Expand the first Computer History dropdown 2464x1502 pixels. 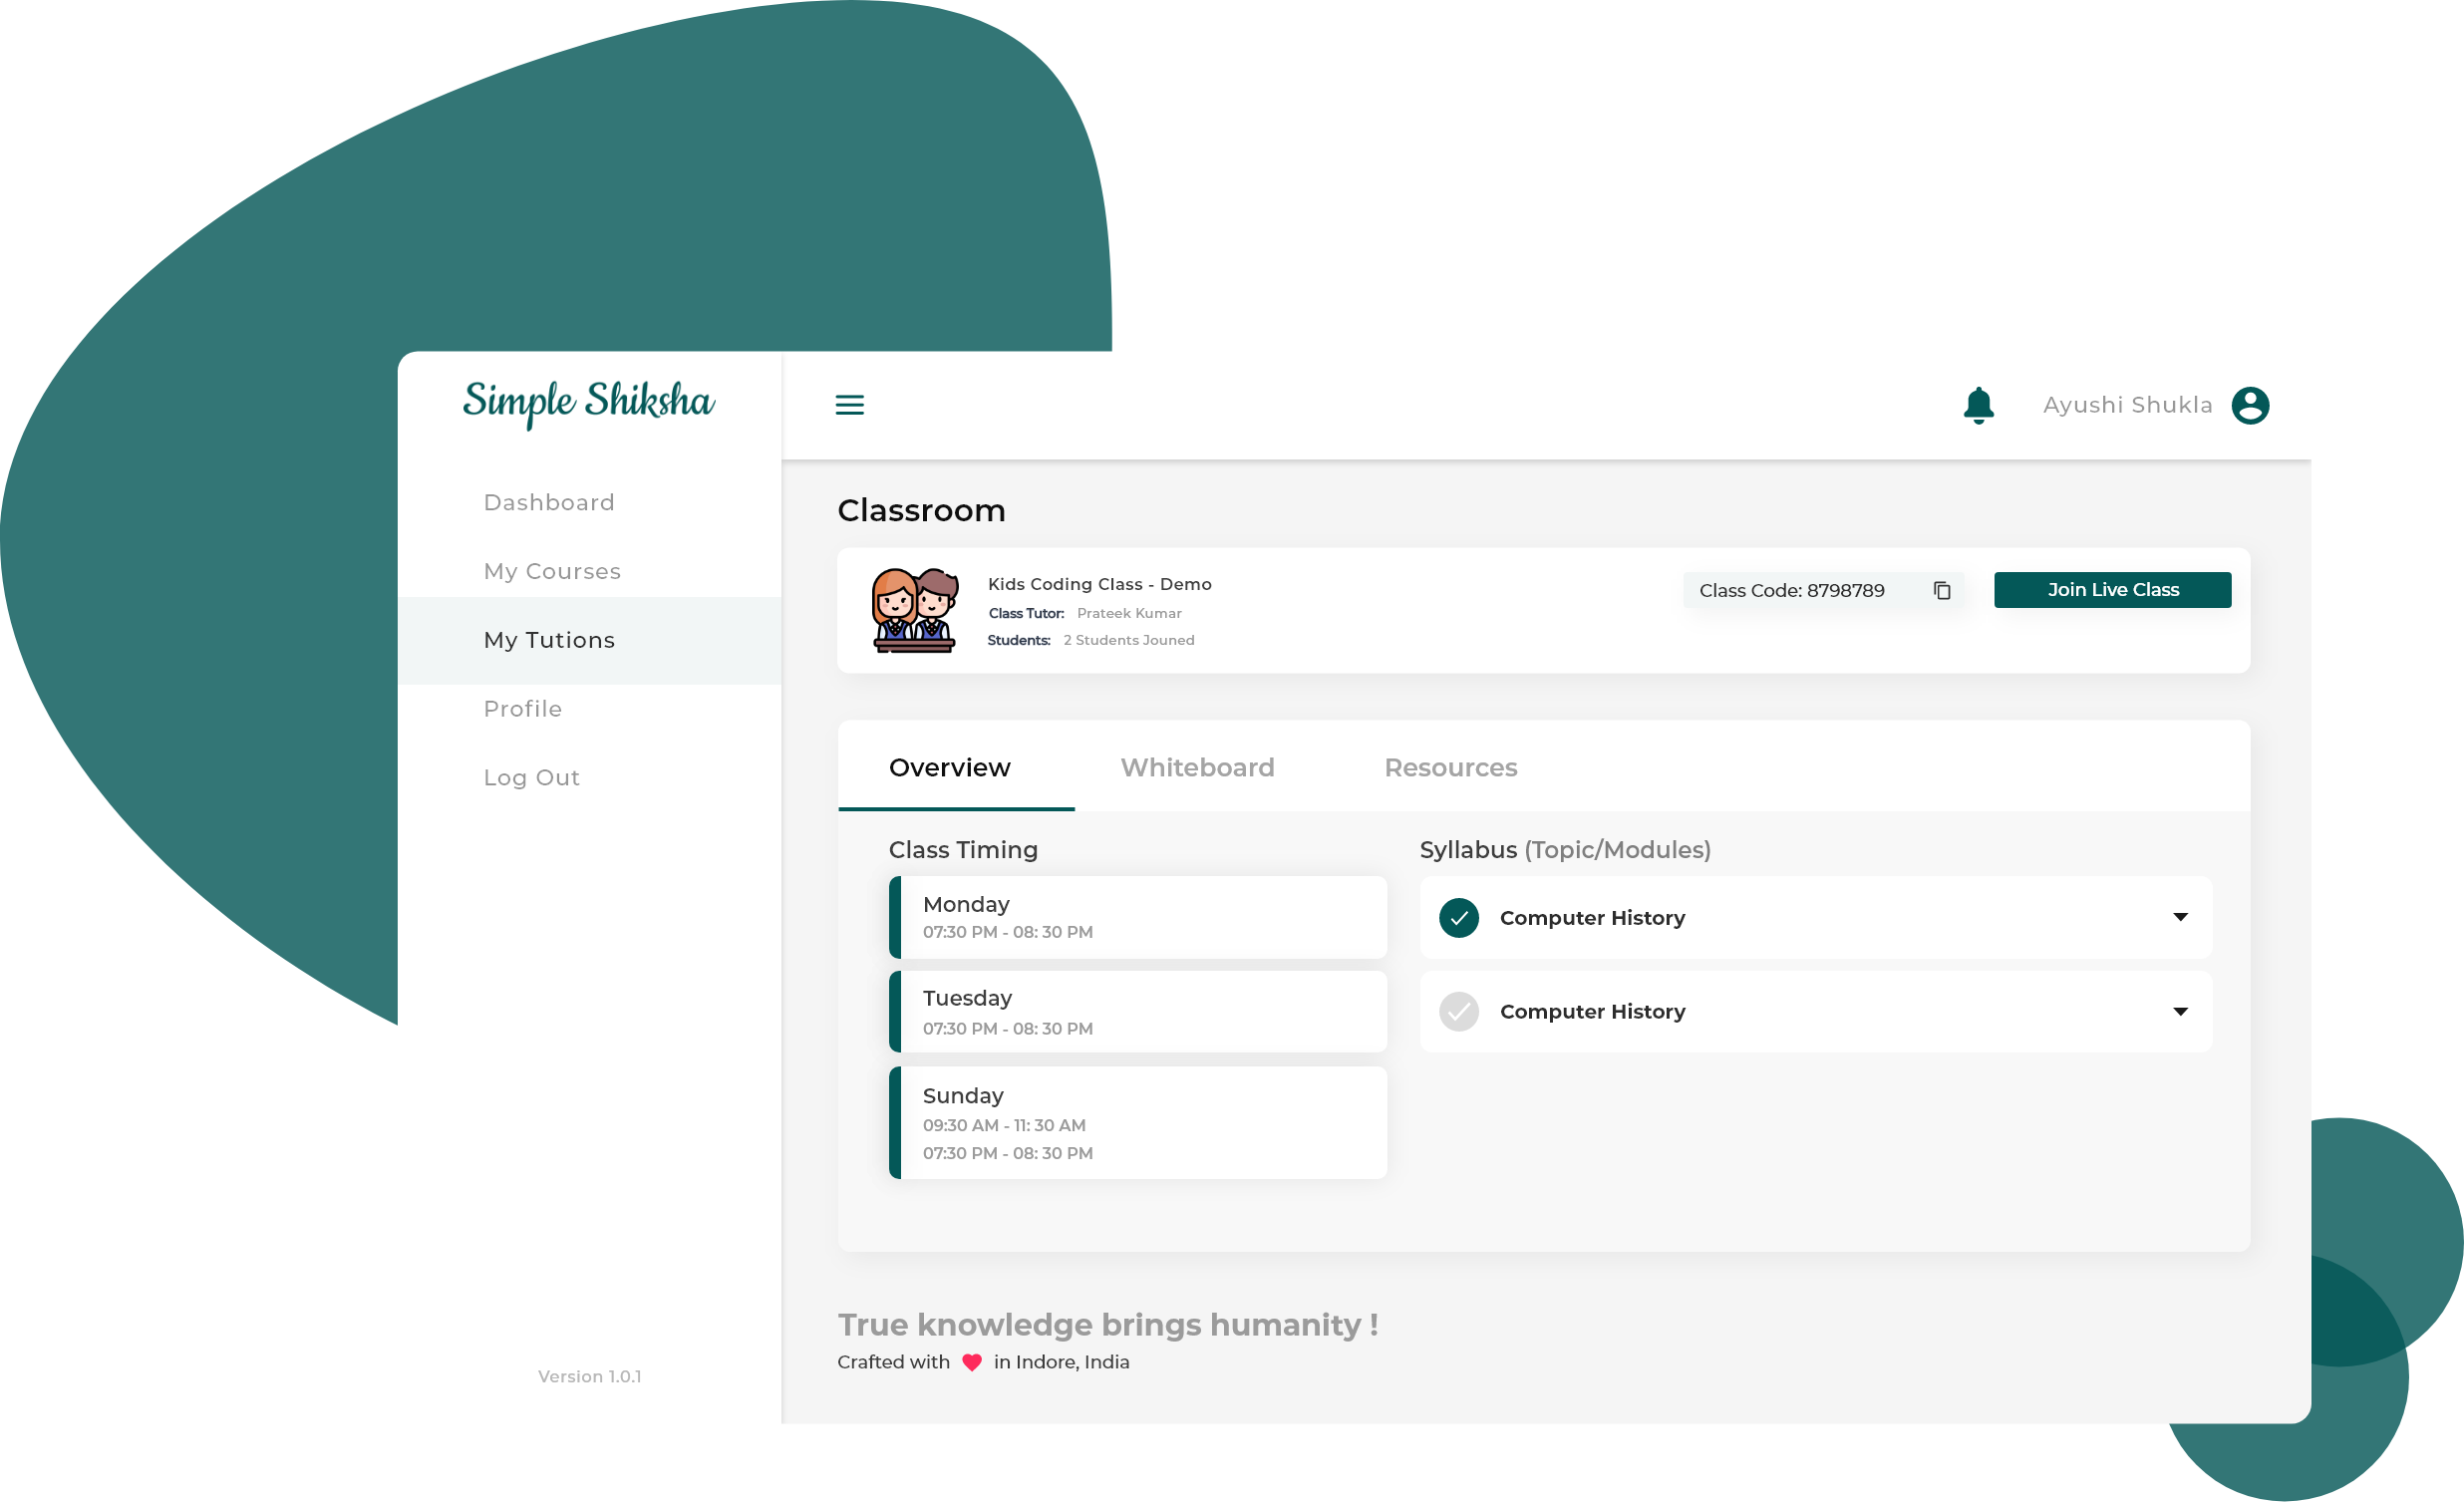[x=2190, y=917]
